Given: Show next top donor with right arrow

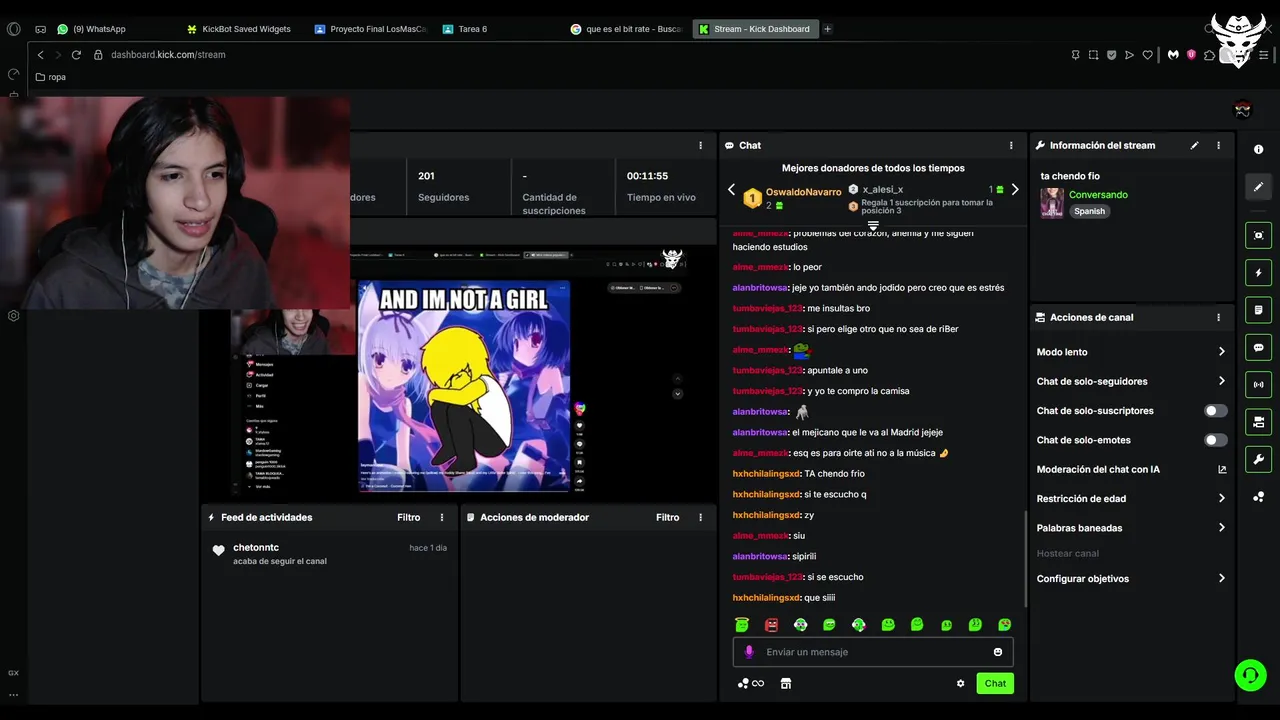Looking at the screenshot, I should point(1015,190).
